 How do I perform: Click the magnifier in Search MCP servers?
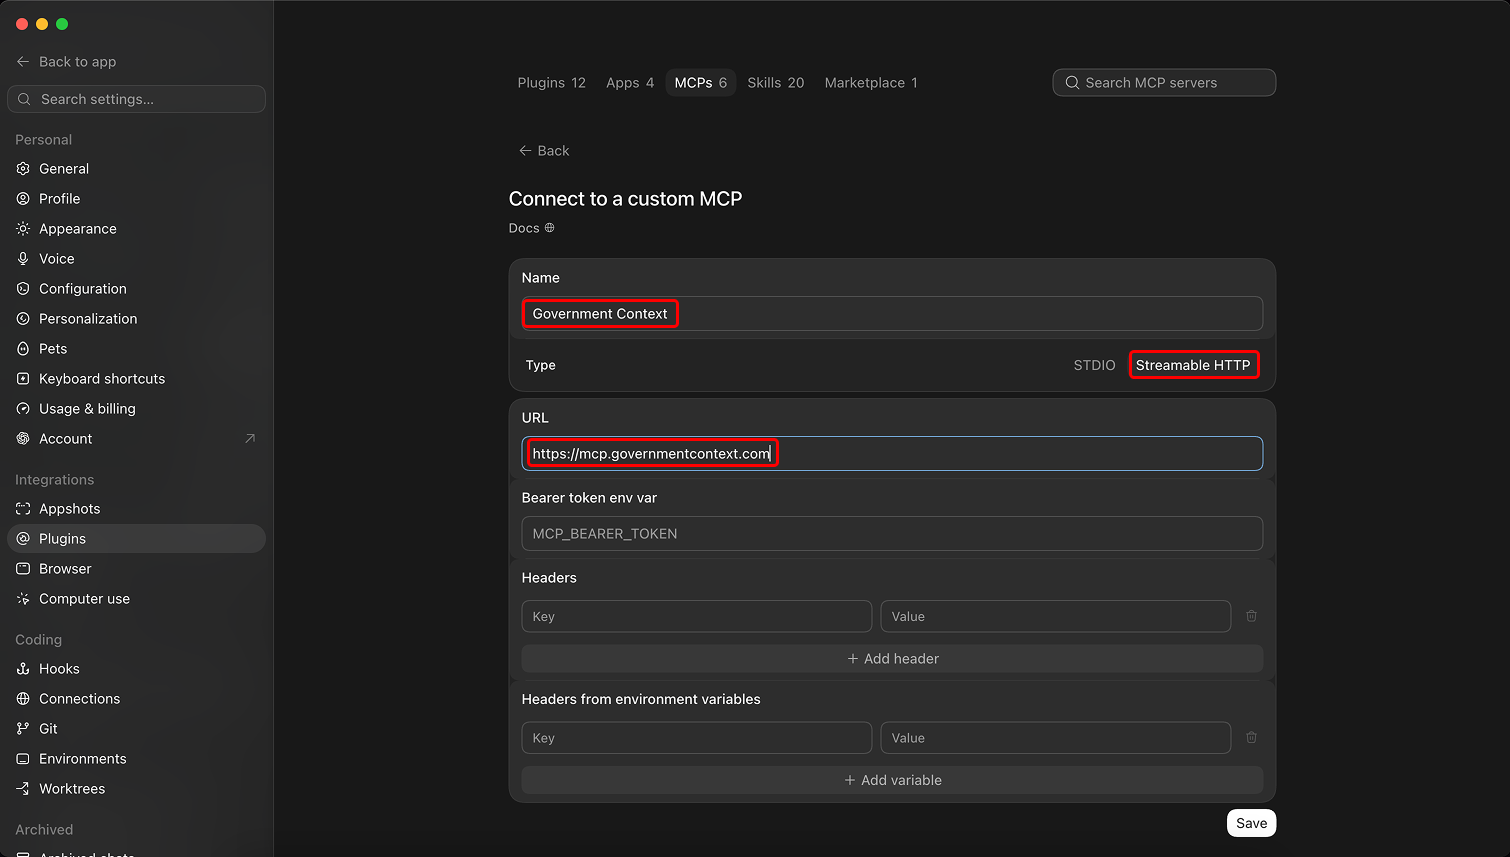tap(1072, 83)
